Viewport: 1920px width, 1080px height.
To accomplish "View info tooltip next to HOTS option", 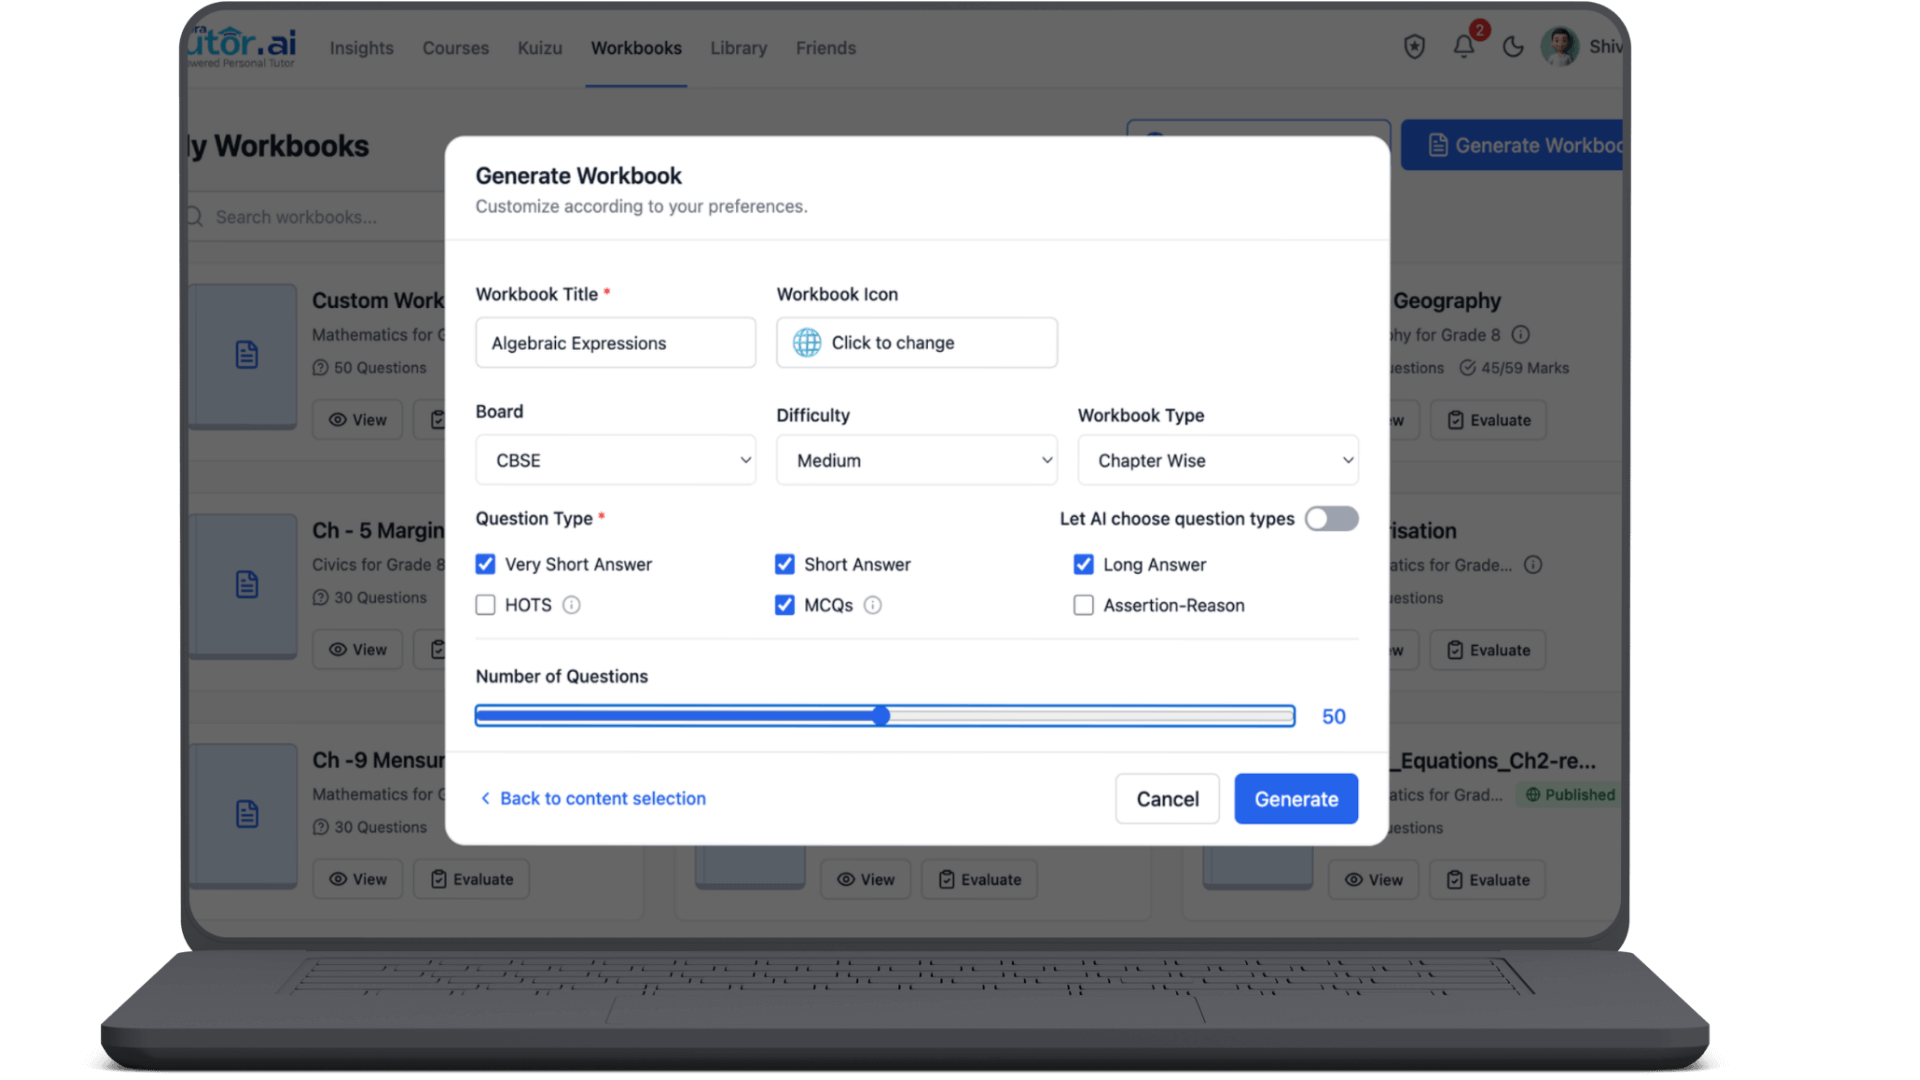I will 571,605.
